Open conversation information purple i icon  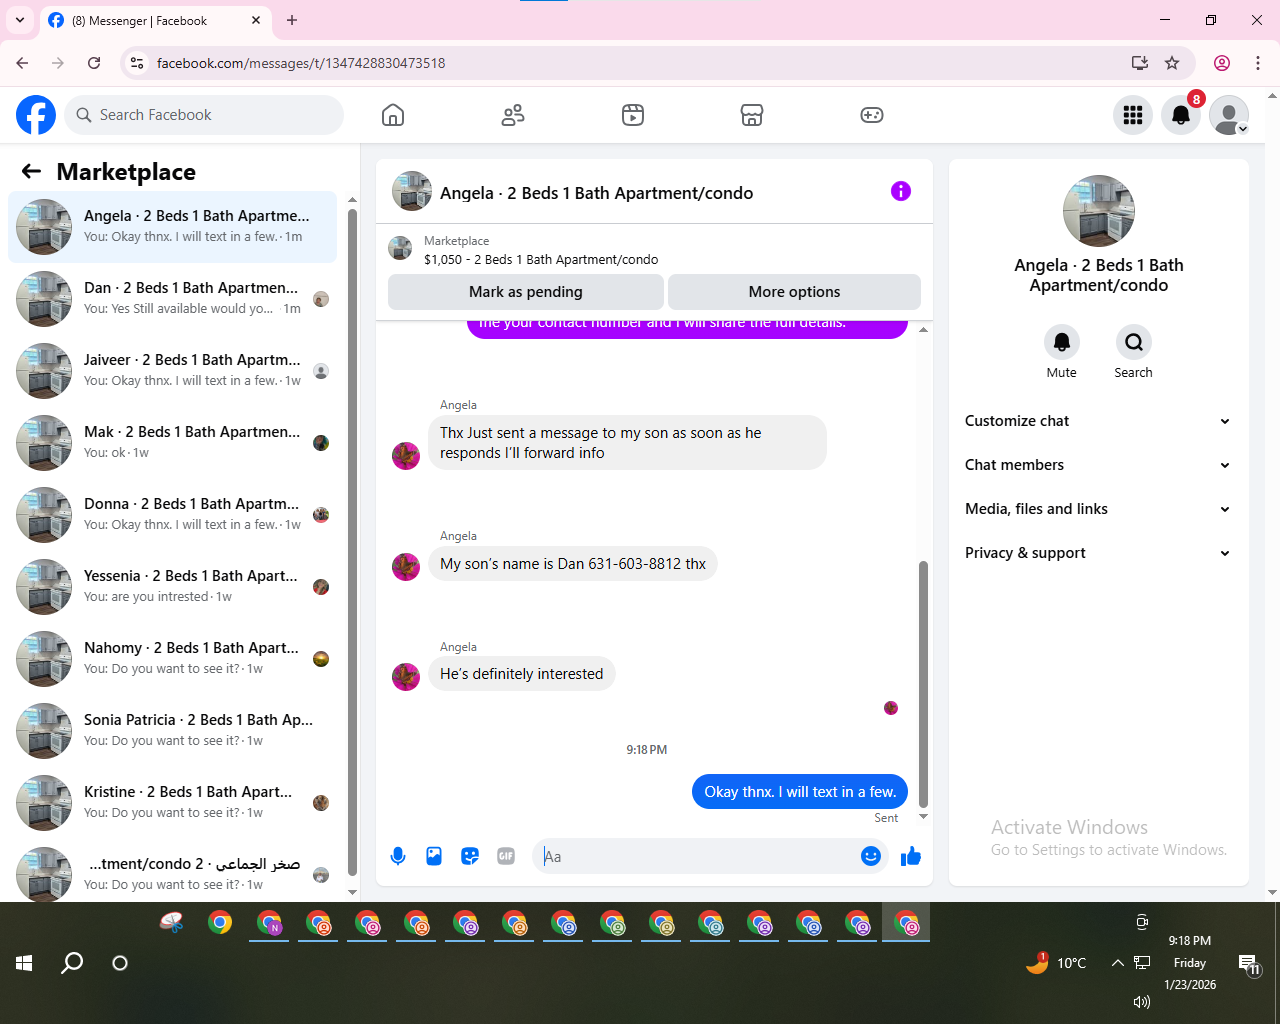[901, 191]
